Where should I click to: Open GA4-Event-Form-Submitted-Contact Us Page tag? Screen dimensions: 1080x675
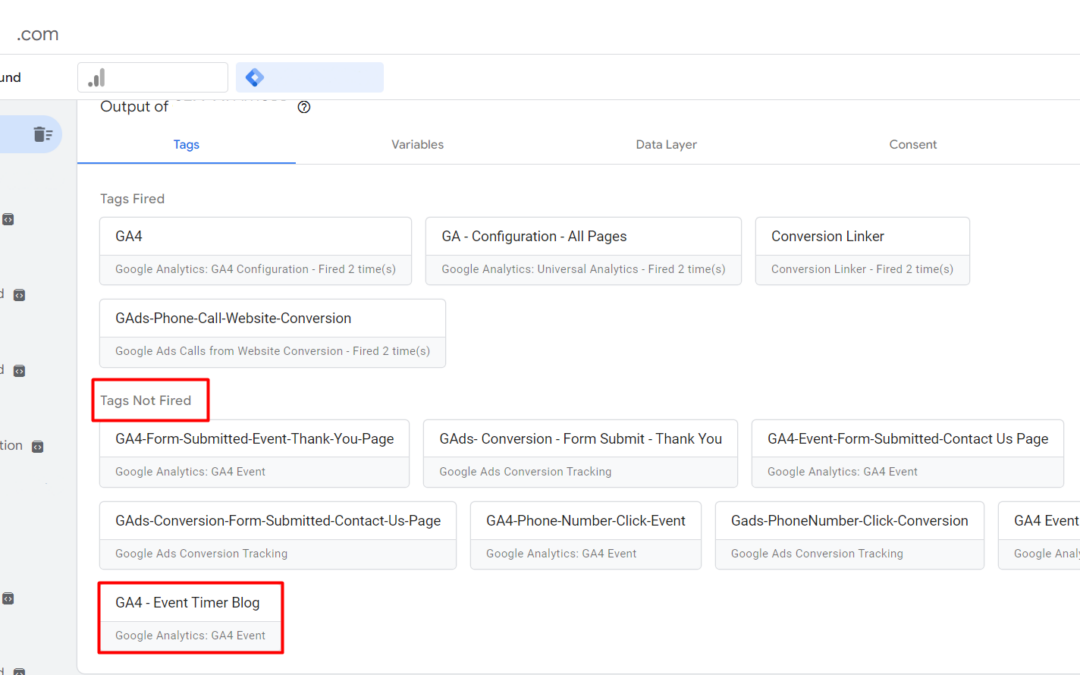pyautogui.click(x=907, y=453)
